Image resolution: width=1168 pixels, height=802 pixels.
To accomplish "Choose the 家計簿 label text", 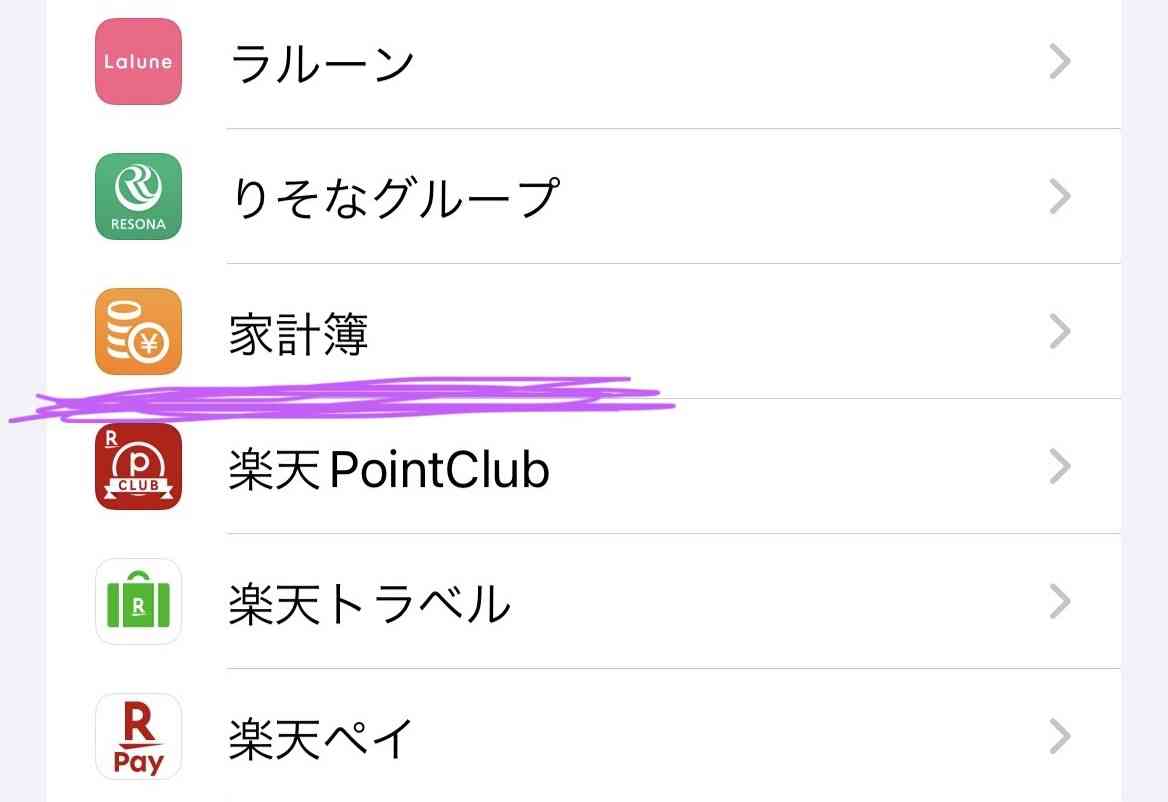I will click(299, 334).
